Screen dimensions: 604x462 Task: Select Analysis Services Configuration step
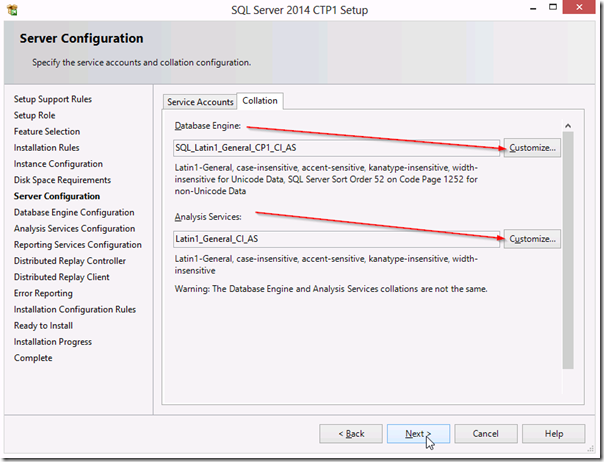coord(74,229)
